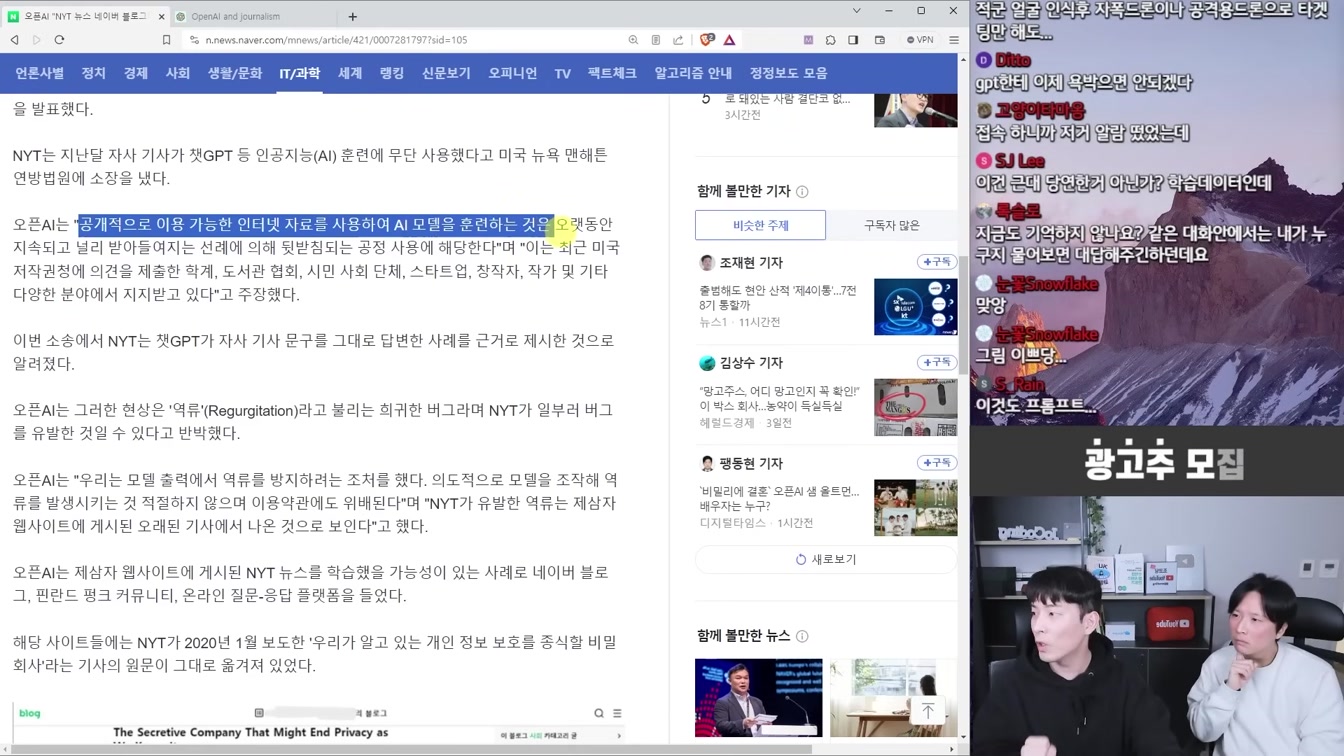Image resolution: width=1344 pixels, height=756 pixels.
Task: Click the scroll-to-top arrow button
Action: [x=927, y=710]
